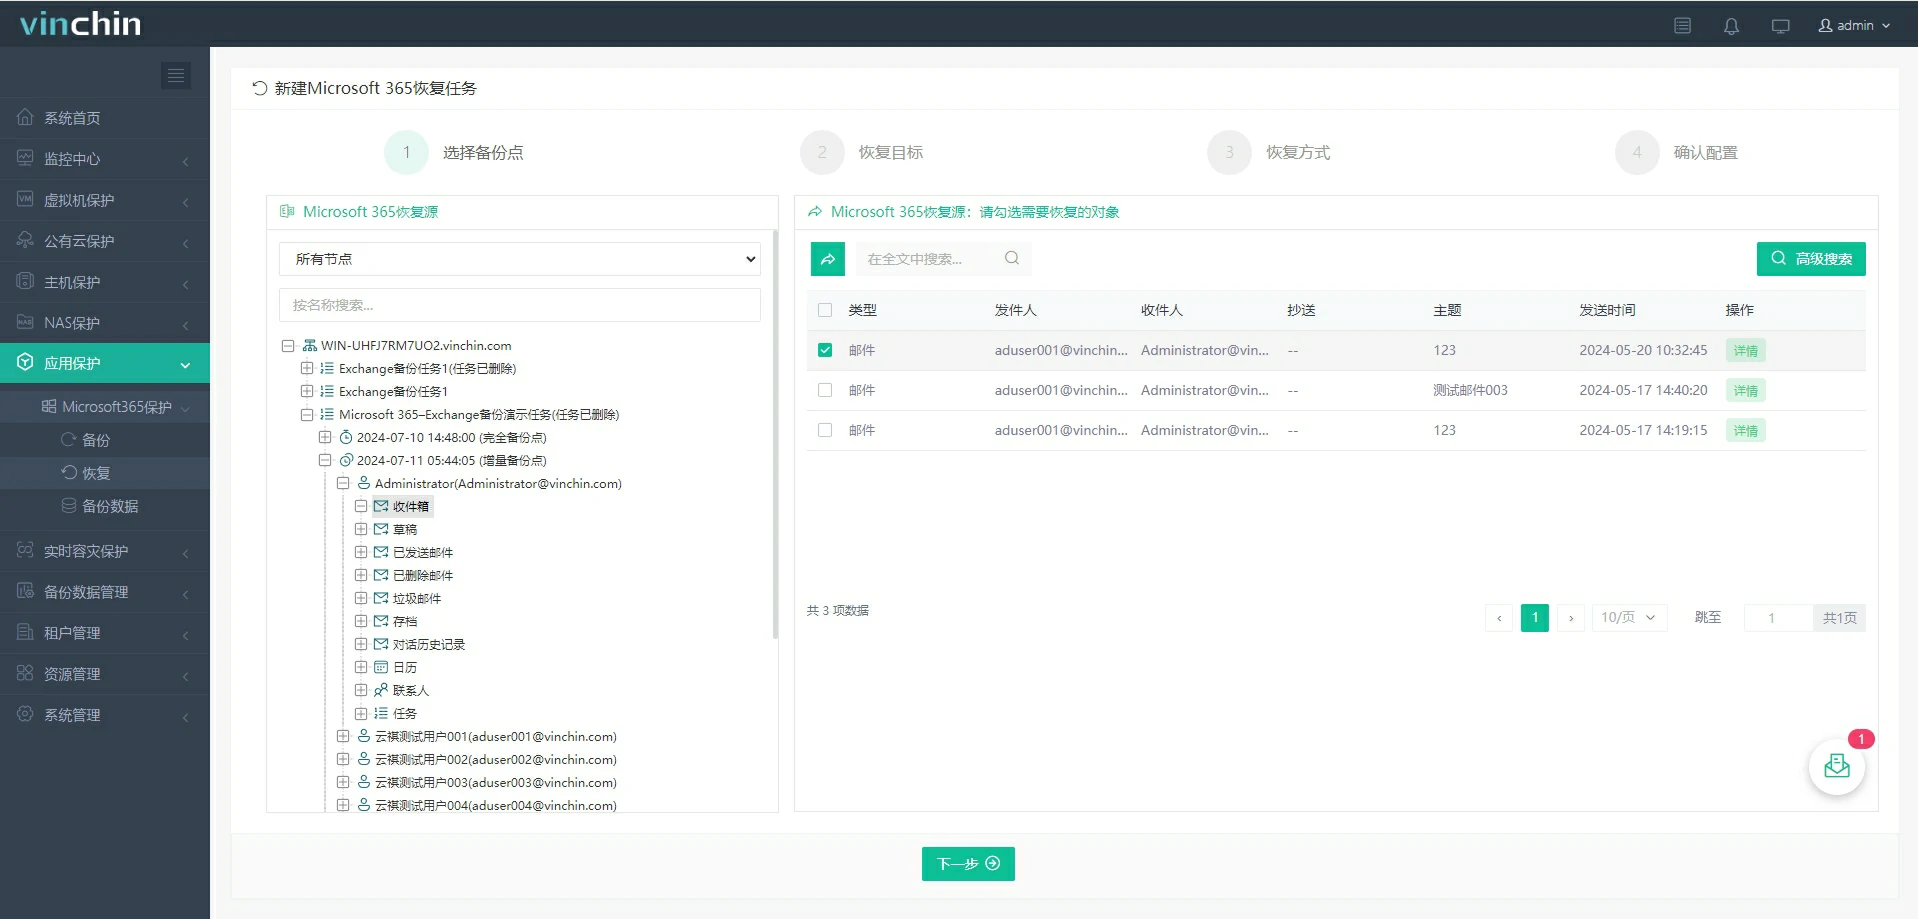This screenshot has height=919, width=1918.
Task: Open the notification bell icon
Action: click(1731, 26)
